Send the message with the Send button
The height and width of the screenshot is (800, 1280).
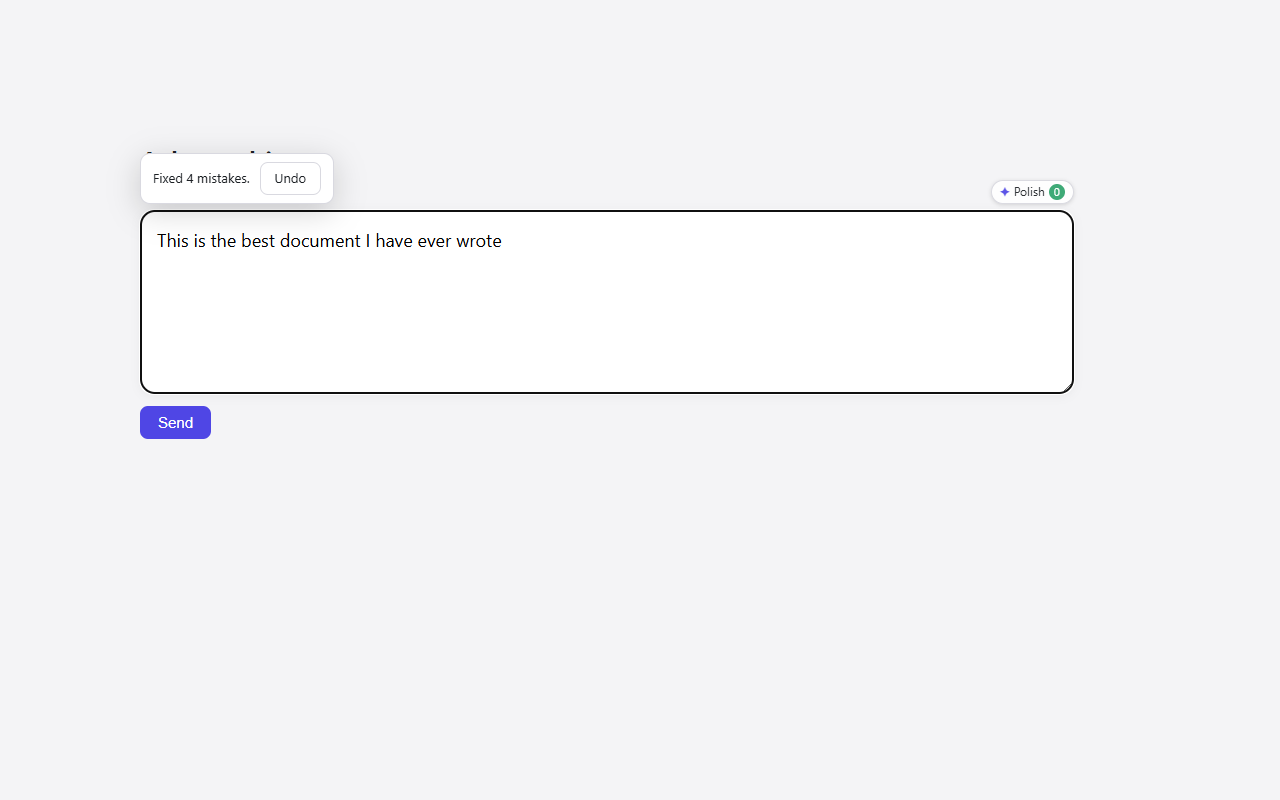click(175, 422)
